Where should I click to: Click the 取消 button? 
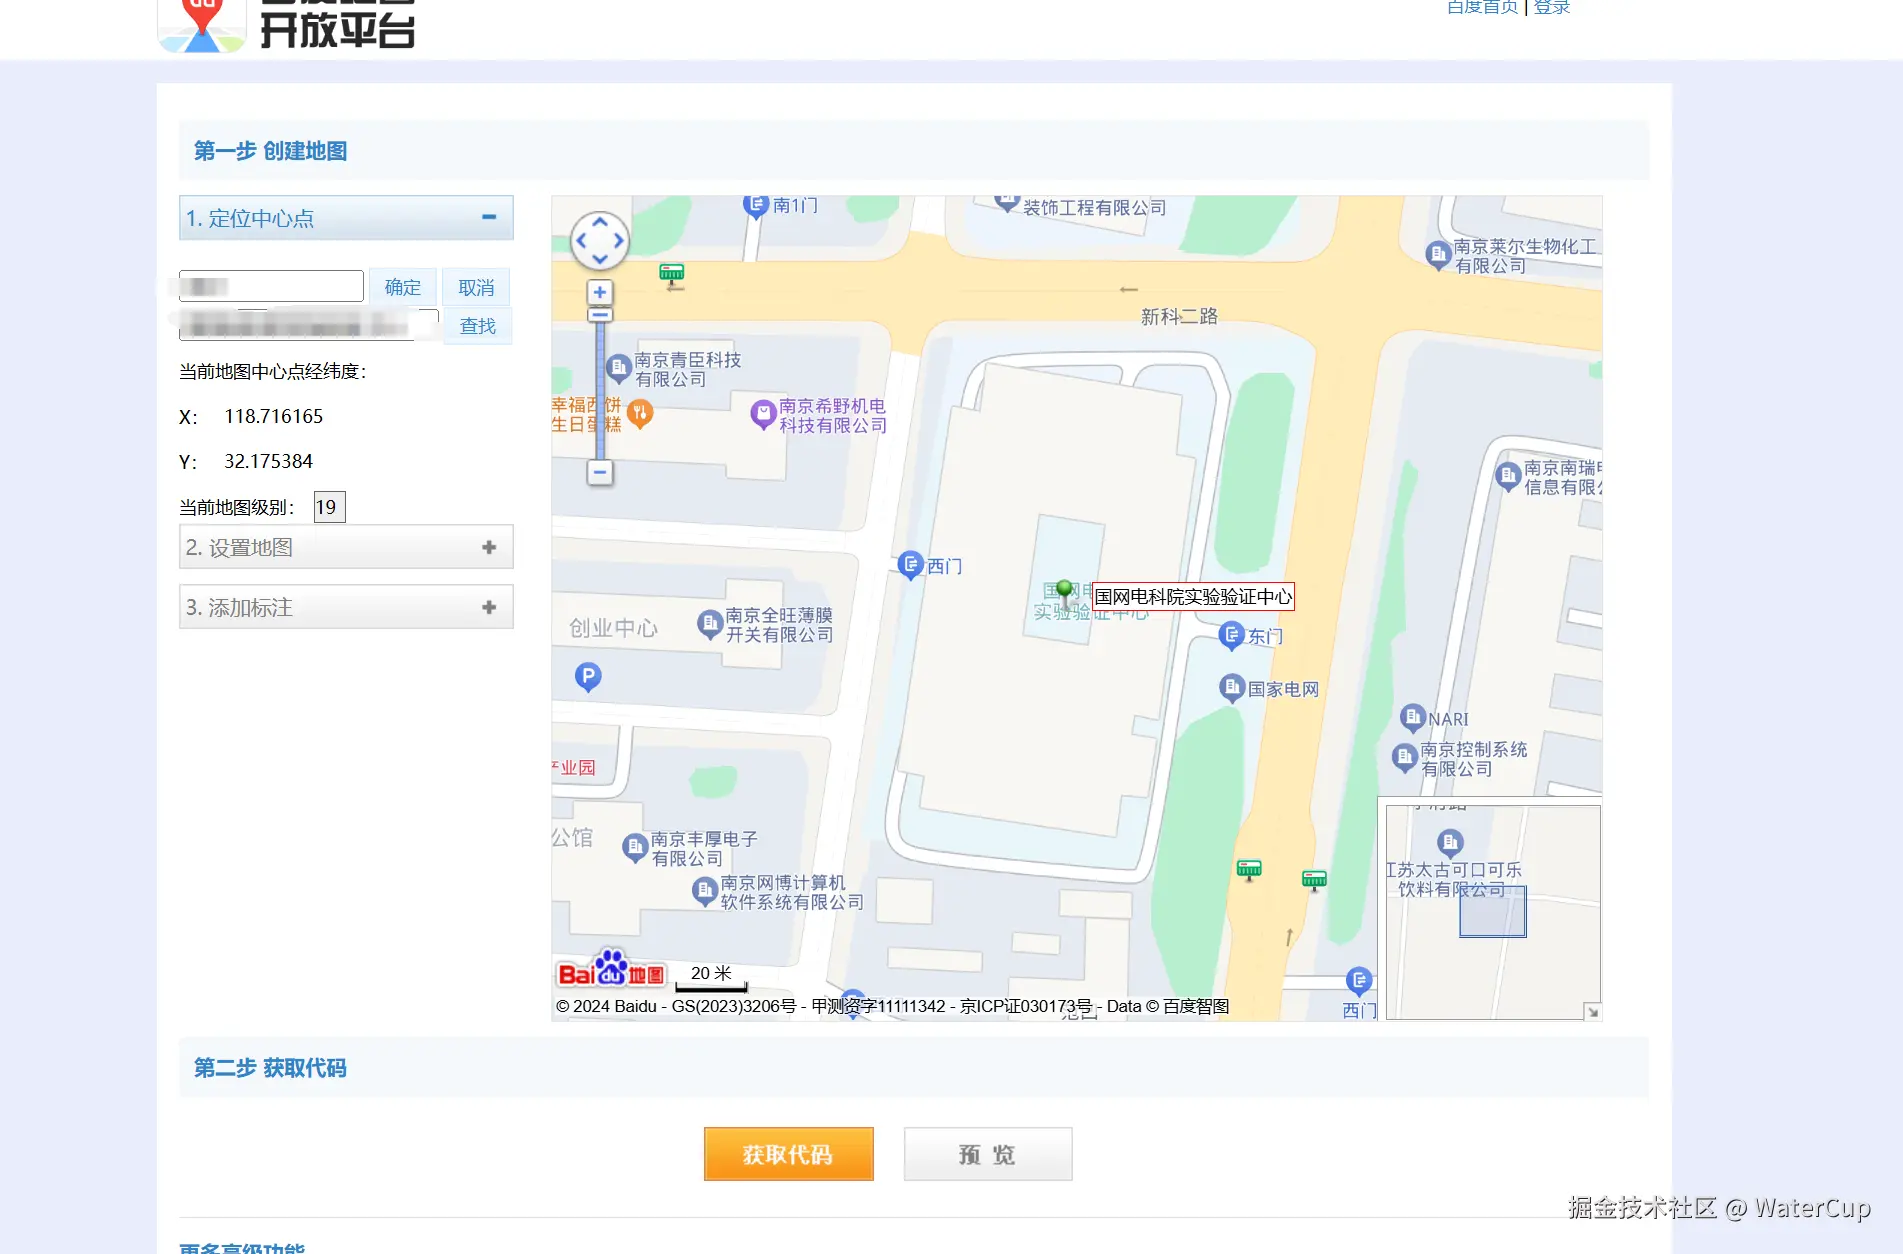coord(476,287)
